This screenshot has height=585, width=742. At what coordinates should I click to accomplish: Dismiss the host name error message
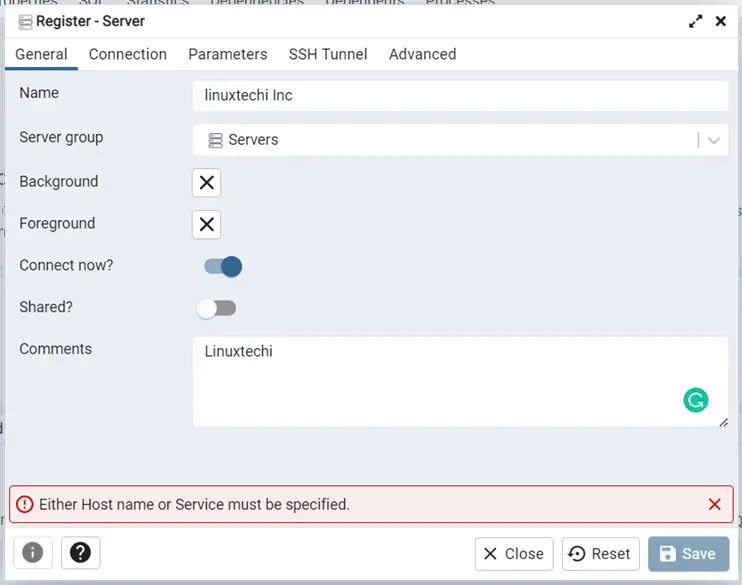714,505
